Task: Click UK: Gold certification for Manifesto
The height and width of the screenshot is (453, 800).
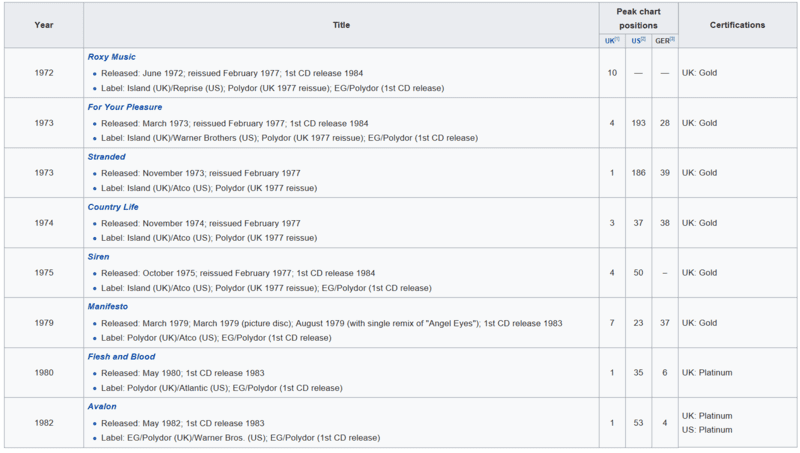Action: [699, 323]
